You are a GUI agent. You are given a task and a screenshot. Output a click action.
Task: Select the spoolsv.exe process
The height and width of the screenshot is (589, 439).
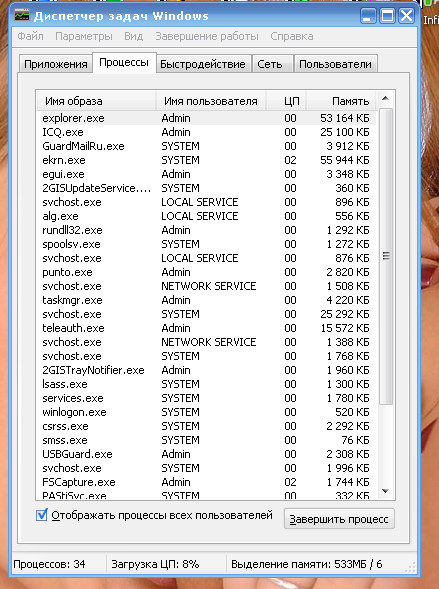tap(206, 244)
